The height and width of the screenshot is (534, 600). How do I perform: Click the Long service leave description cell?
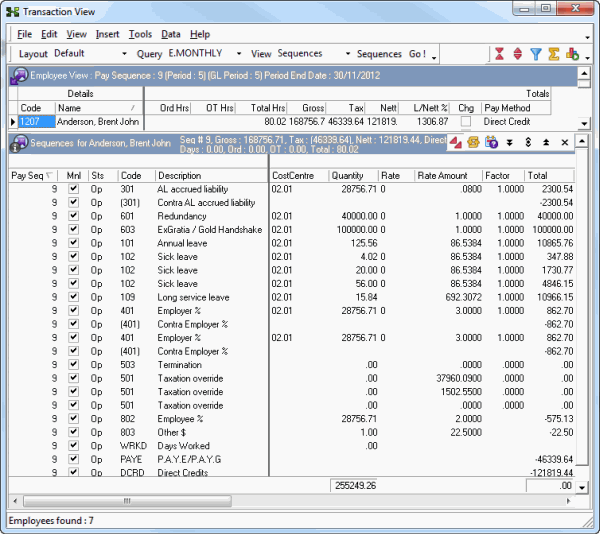[193, 297]
